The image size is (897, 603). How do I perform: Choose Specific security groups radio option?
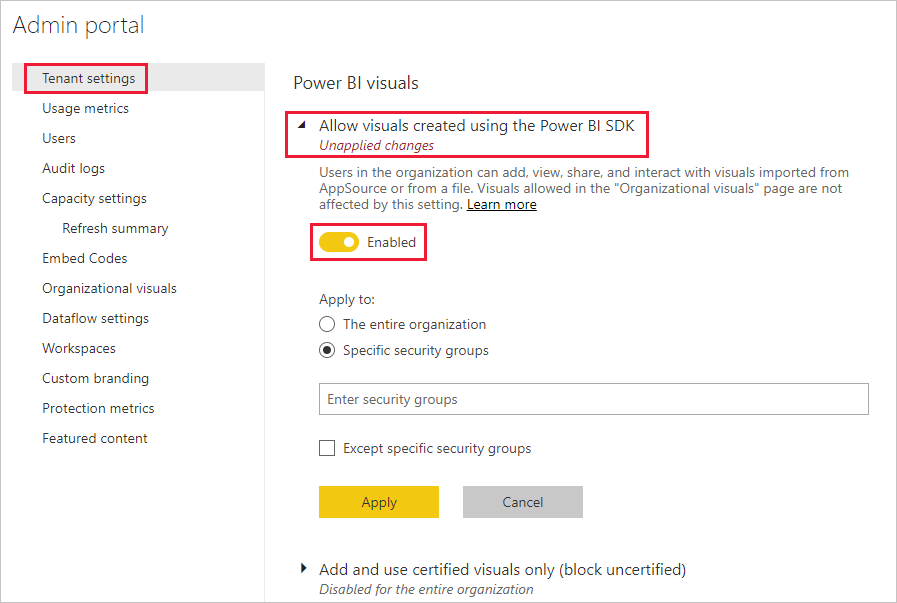point(327,350)
